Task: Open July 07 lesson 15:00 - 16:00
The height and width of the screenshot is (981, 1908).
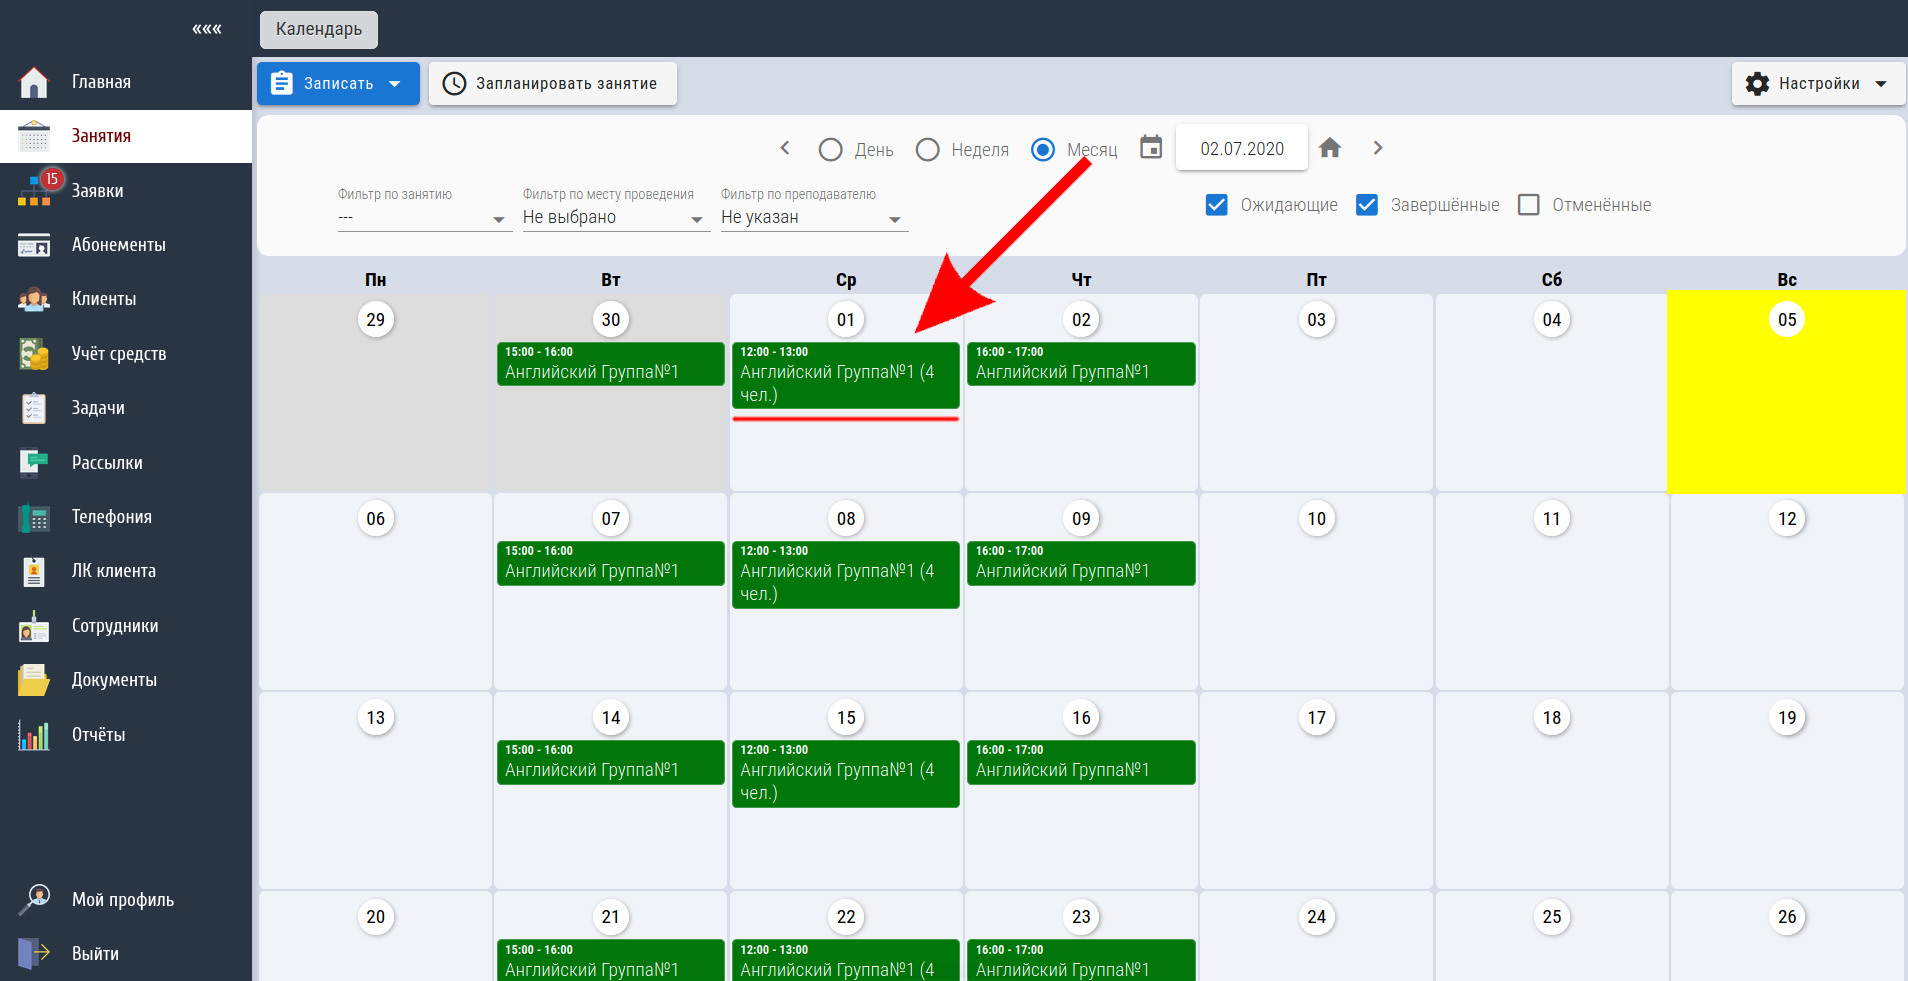Action: click(611, 563)
